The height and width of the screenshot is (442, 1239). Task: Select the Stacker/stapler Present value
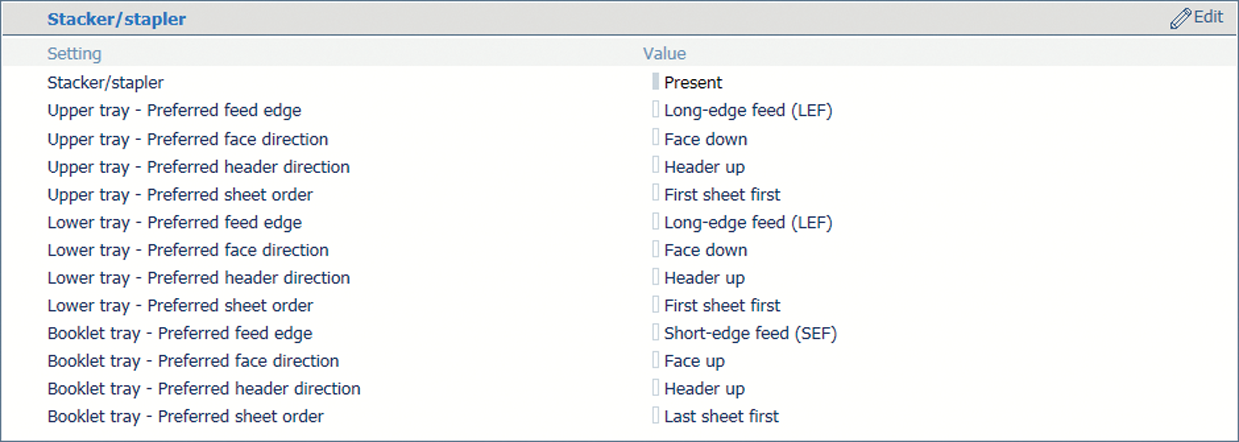[693, 83]
